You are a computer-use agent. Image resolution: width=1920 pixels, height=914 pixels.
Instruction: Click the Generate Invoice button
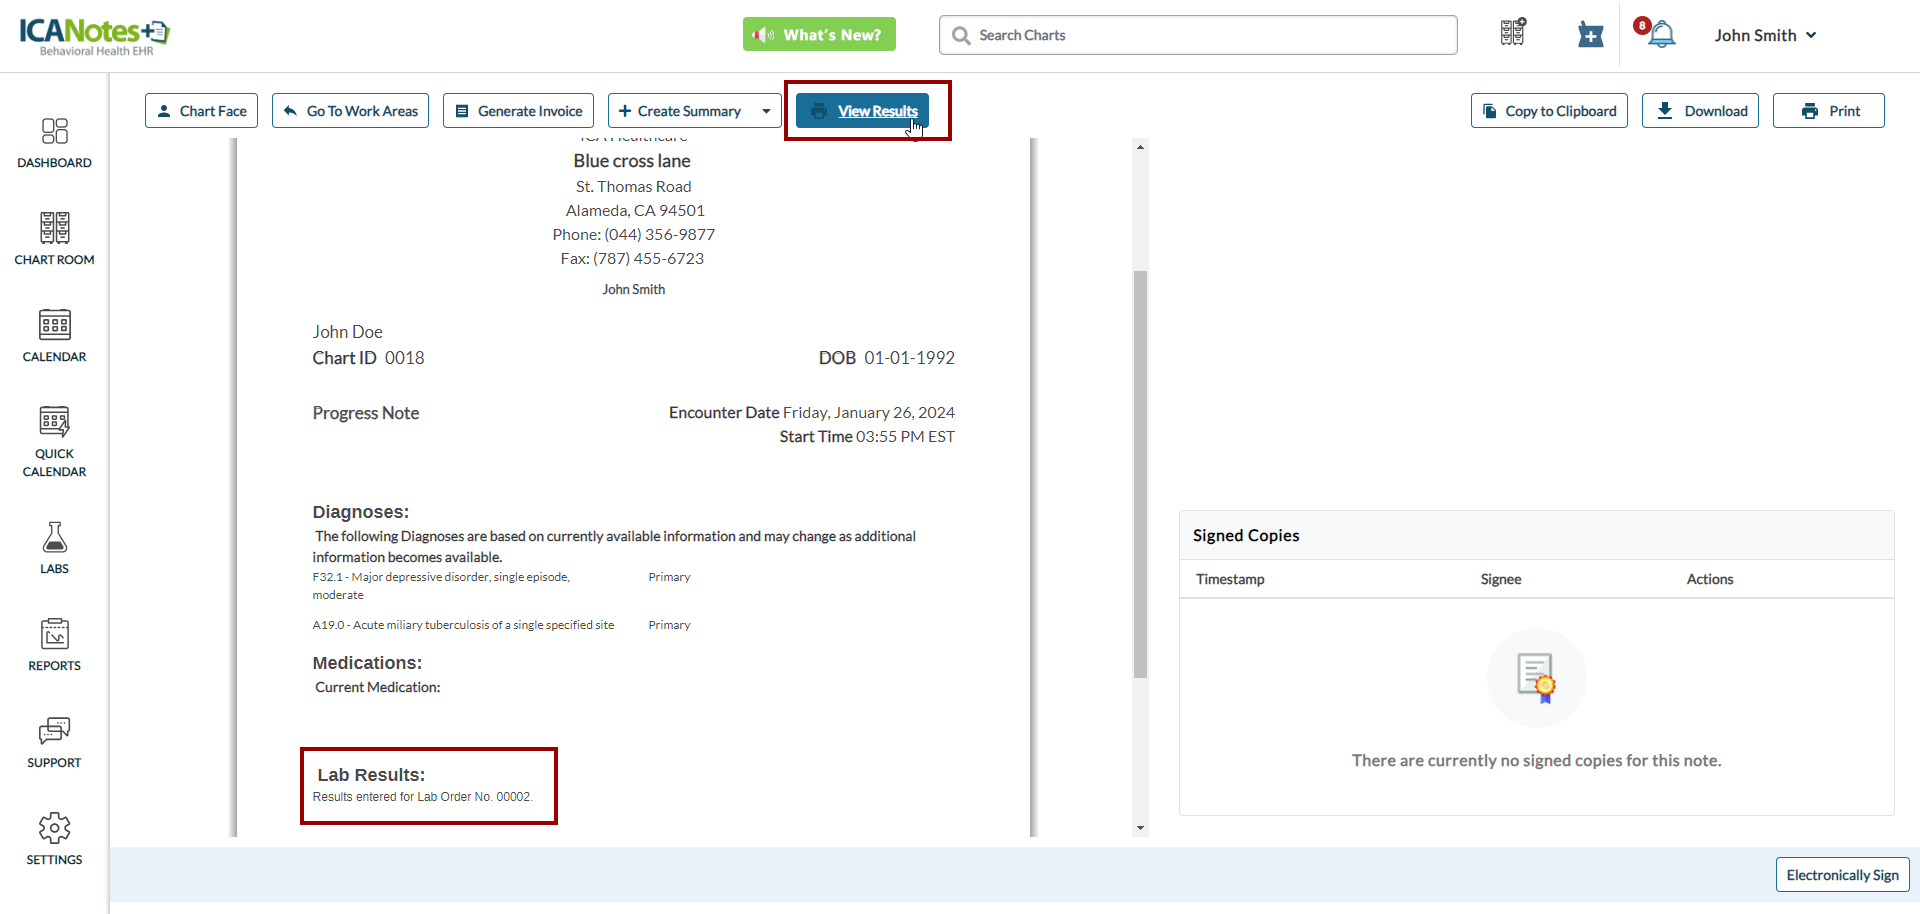tap(518, 111)
